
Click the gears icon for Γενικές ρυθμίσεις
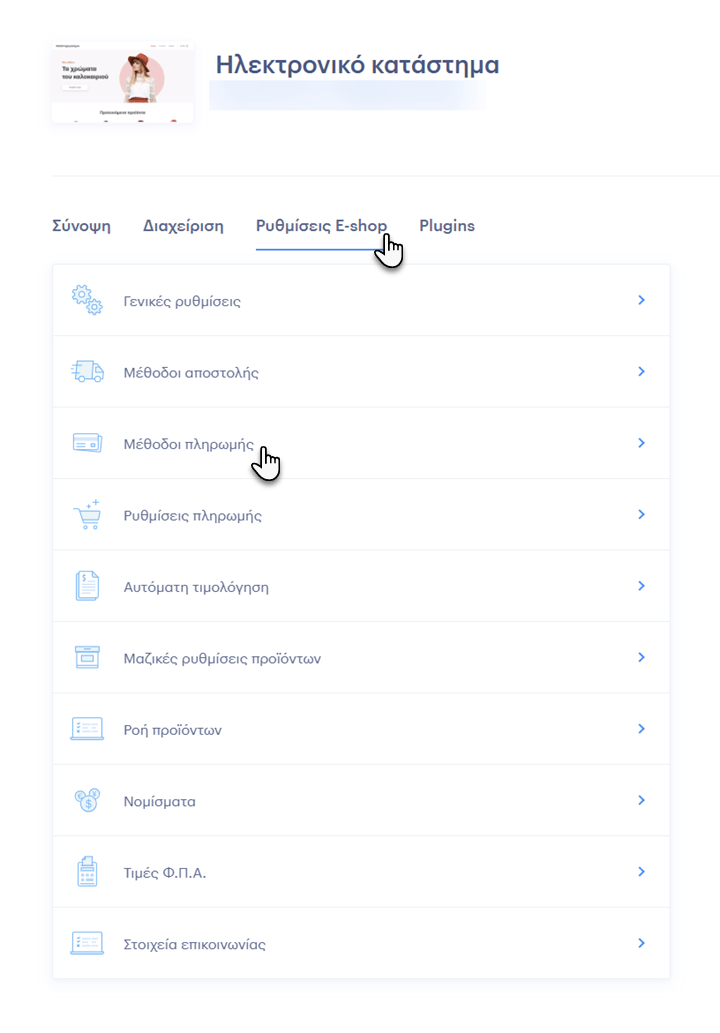point(87,300)
